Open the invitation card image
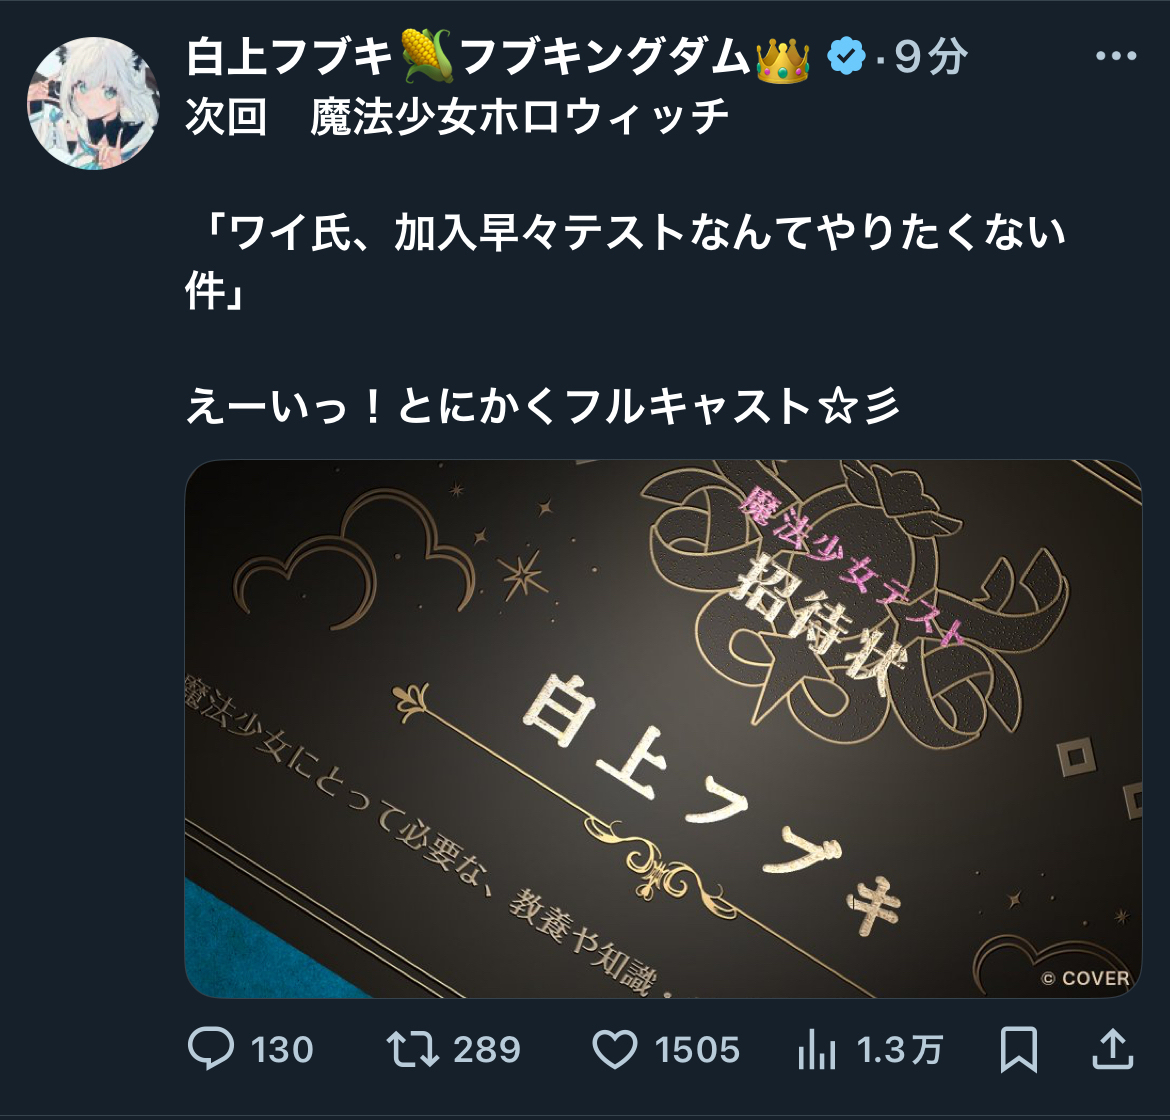The image size is (1170, 1120). tap(663, 728)
